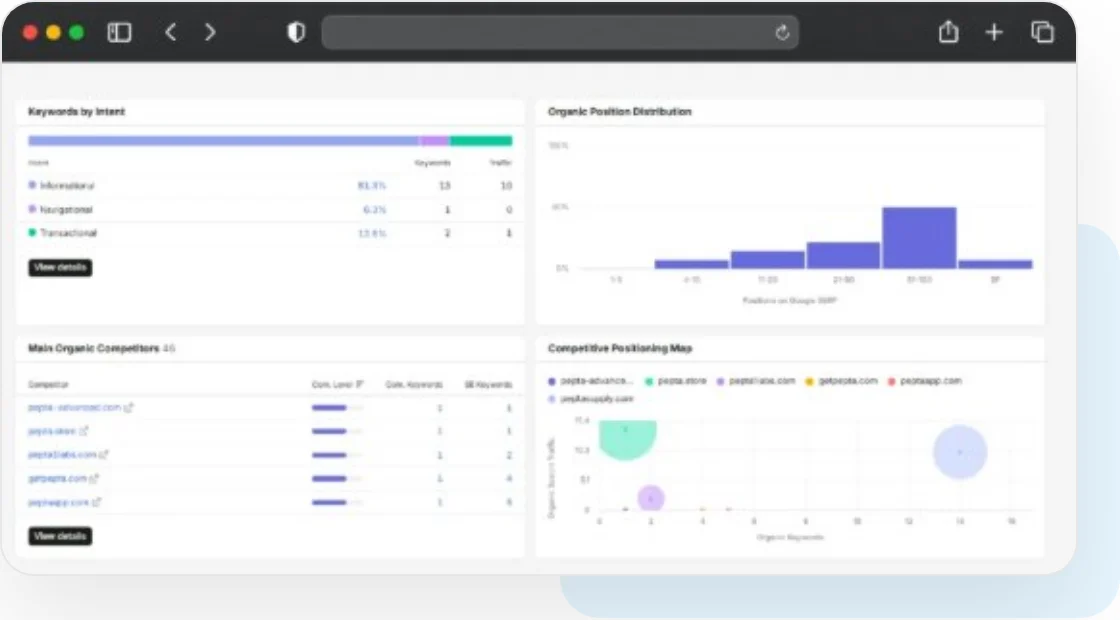Open the privacy shield icon

click(x=296, y=32)
